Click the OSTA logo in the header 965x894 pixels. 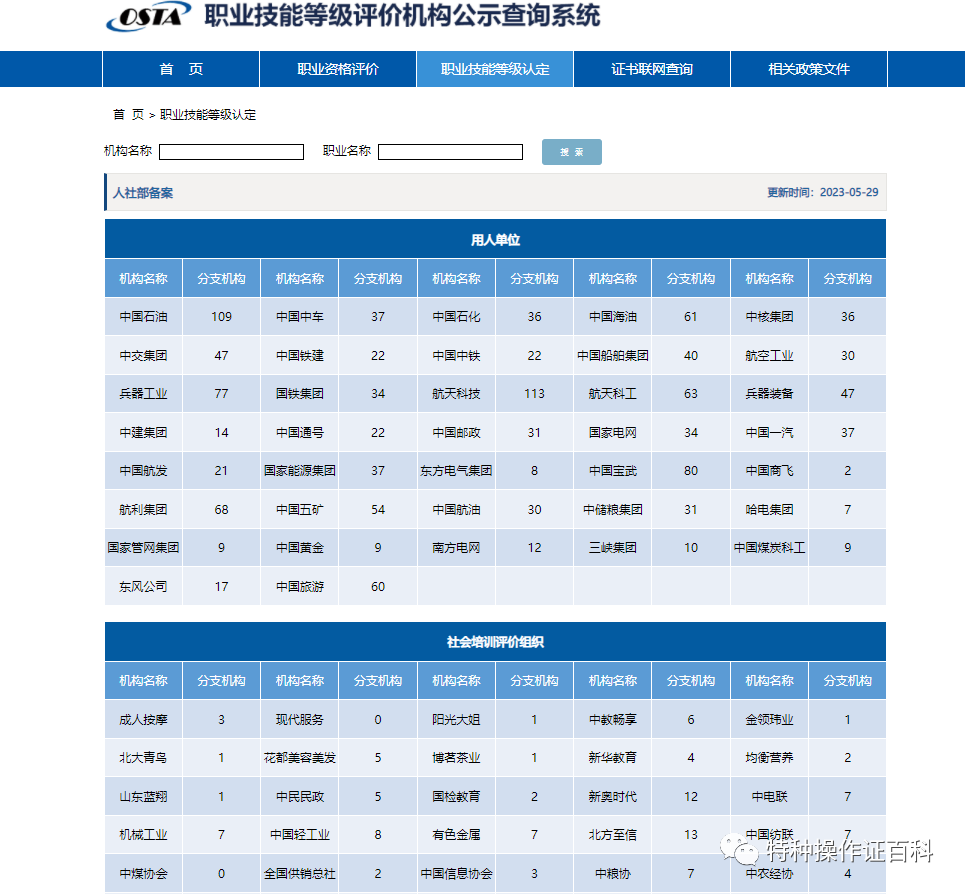(148, 17)
